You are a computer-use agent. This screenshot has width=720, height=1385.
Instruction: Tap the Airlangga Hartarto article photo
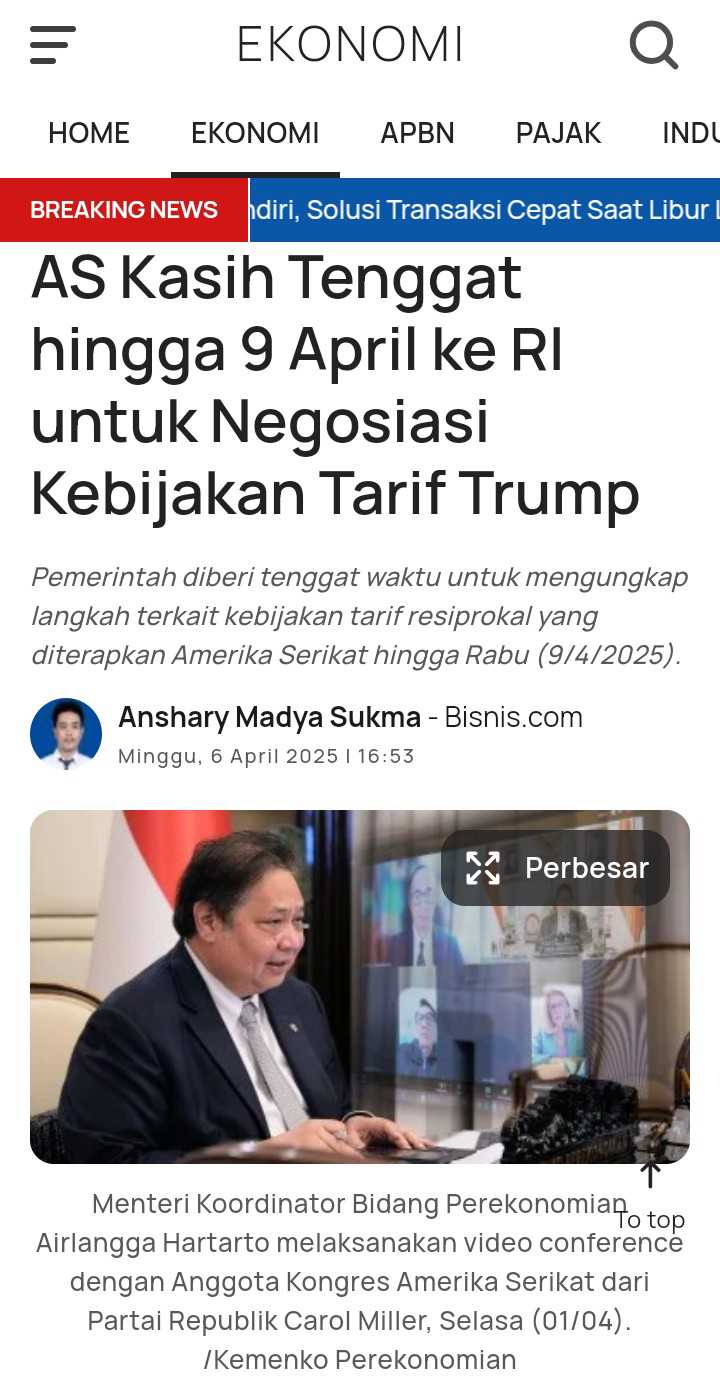(x=360, y=987)
